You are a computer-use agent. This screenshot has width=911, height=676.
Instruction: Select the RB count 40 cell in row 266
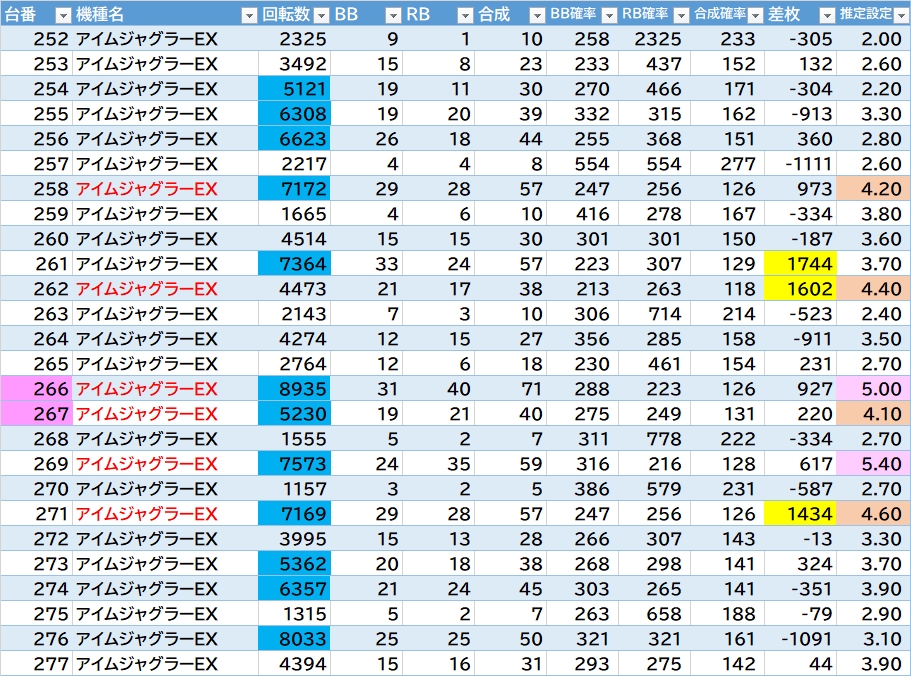[439, 389]
